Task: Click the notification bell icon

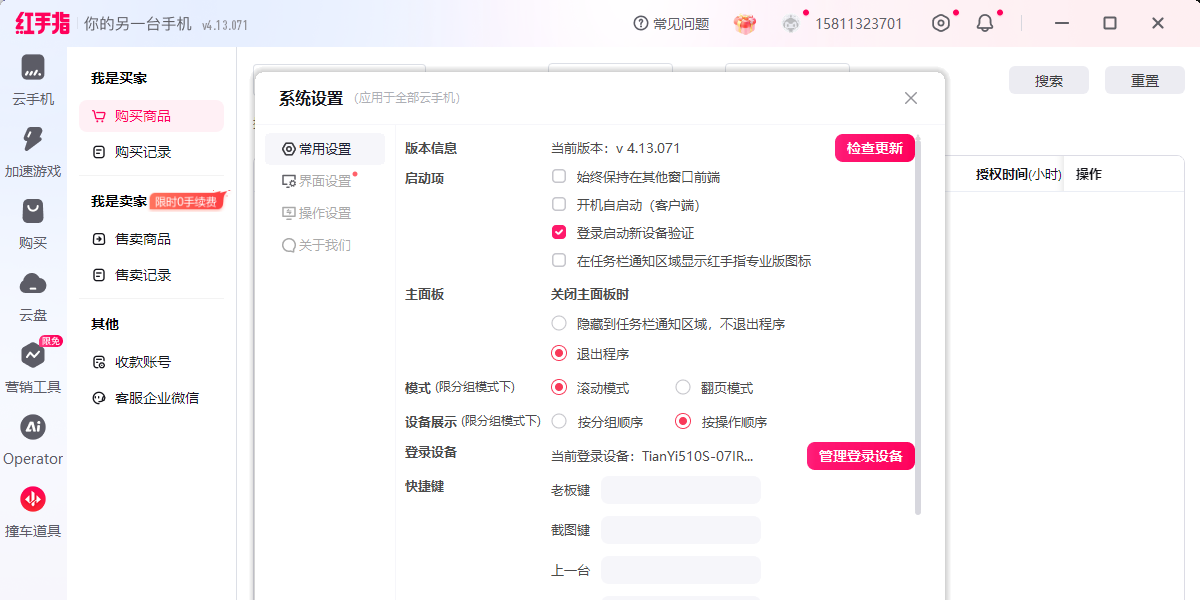Action: [x=985, y=23]
